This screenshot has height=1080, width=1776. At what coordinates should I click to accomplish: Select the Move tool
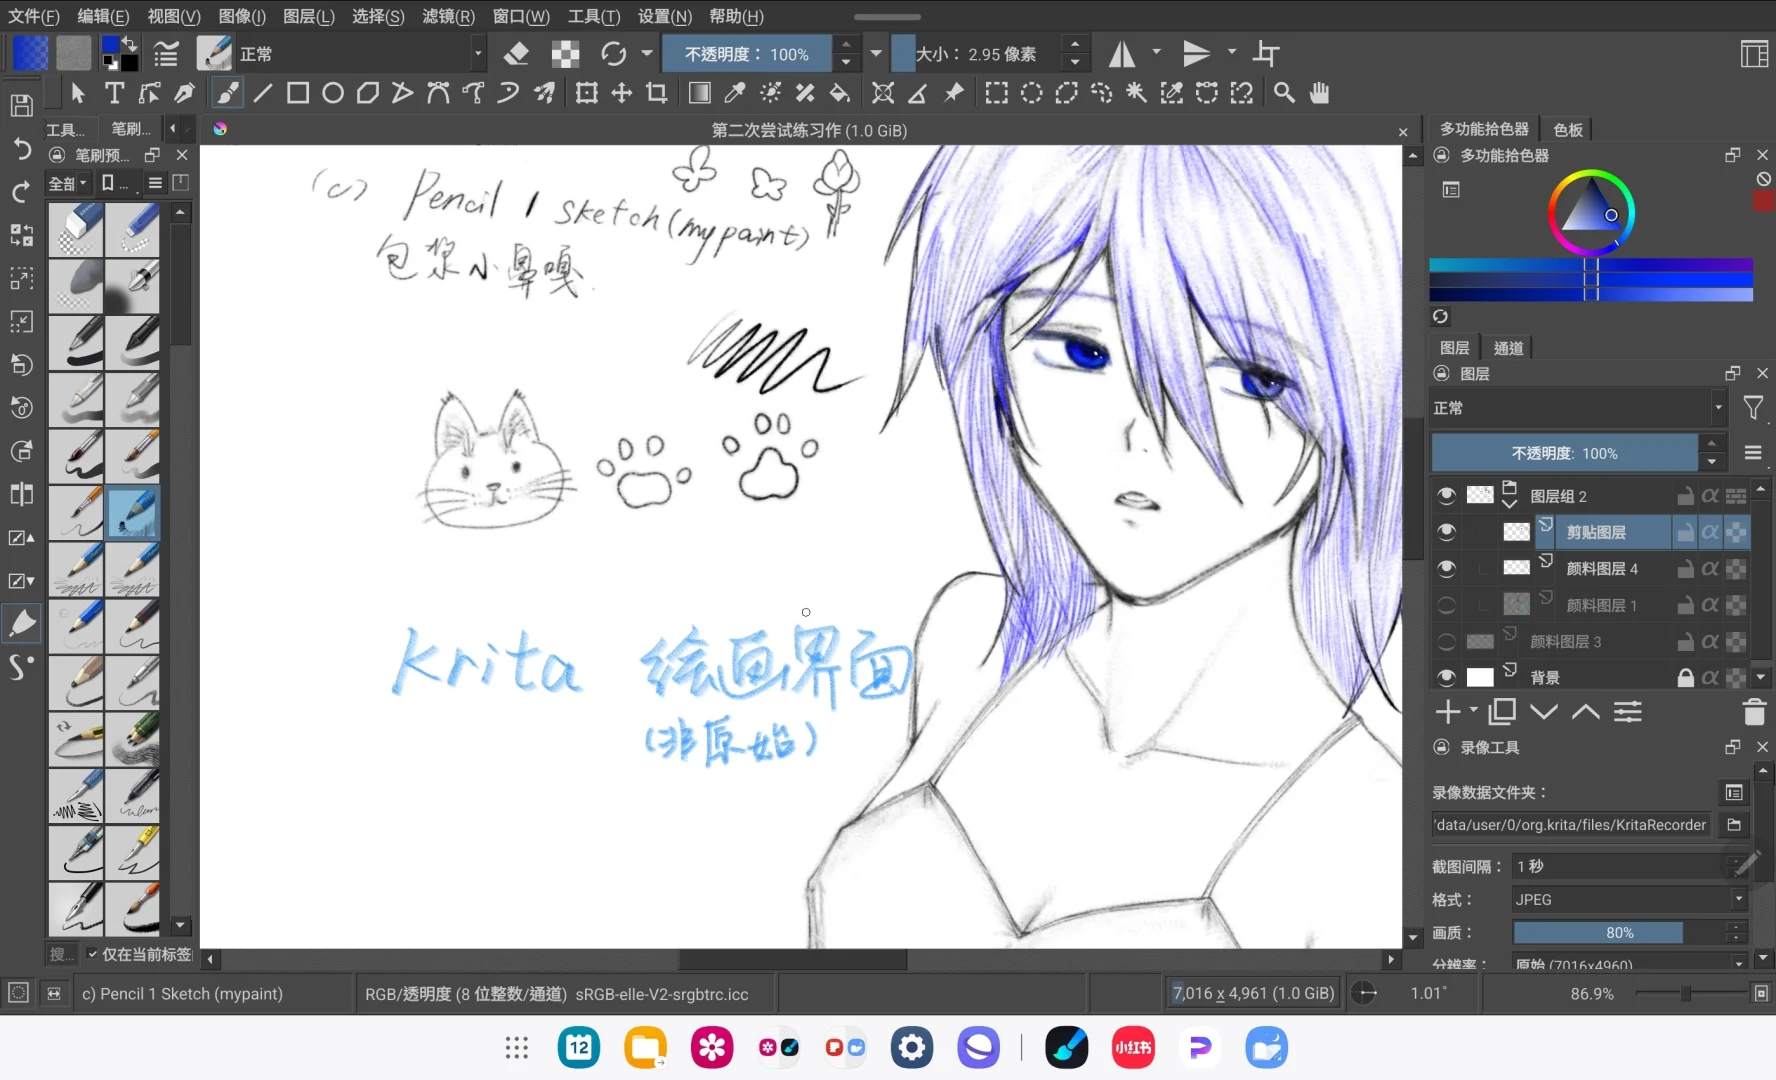coord(622,93)
